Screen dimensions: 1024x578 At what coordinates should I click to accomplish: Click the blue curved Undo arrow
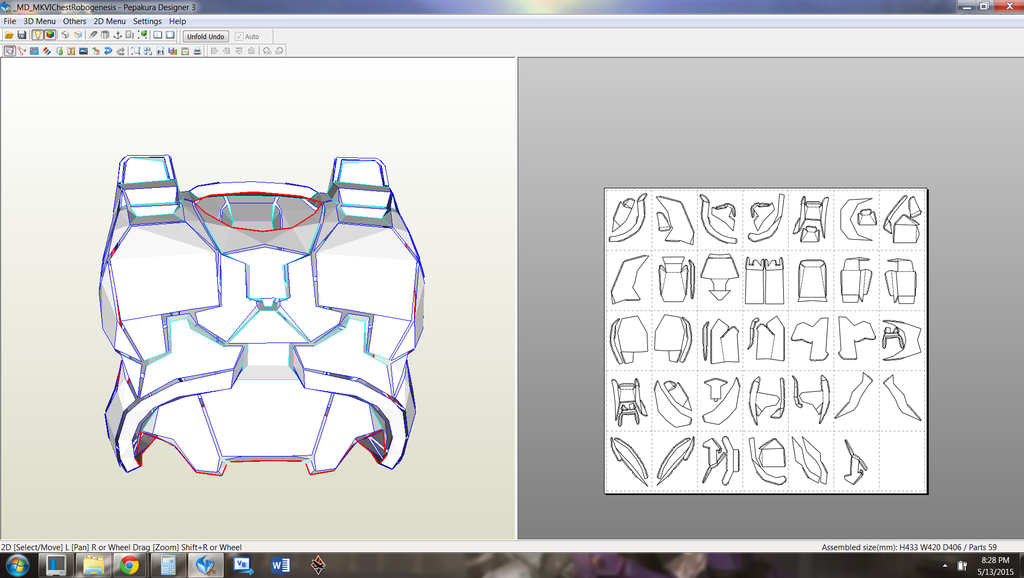coord(108,51)
